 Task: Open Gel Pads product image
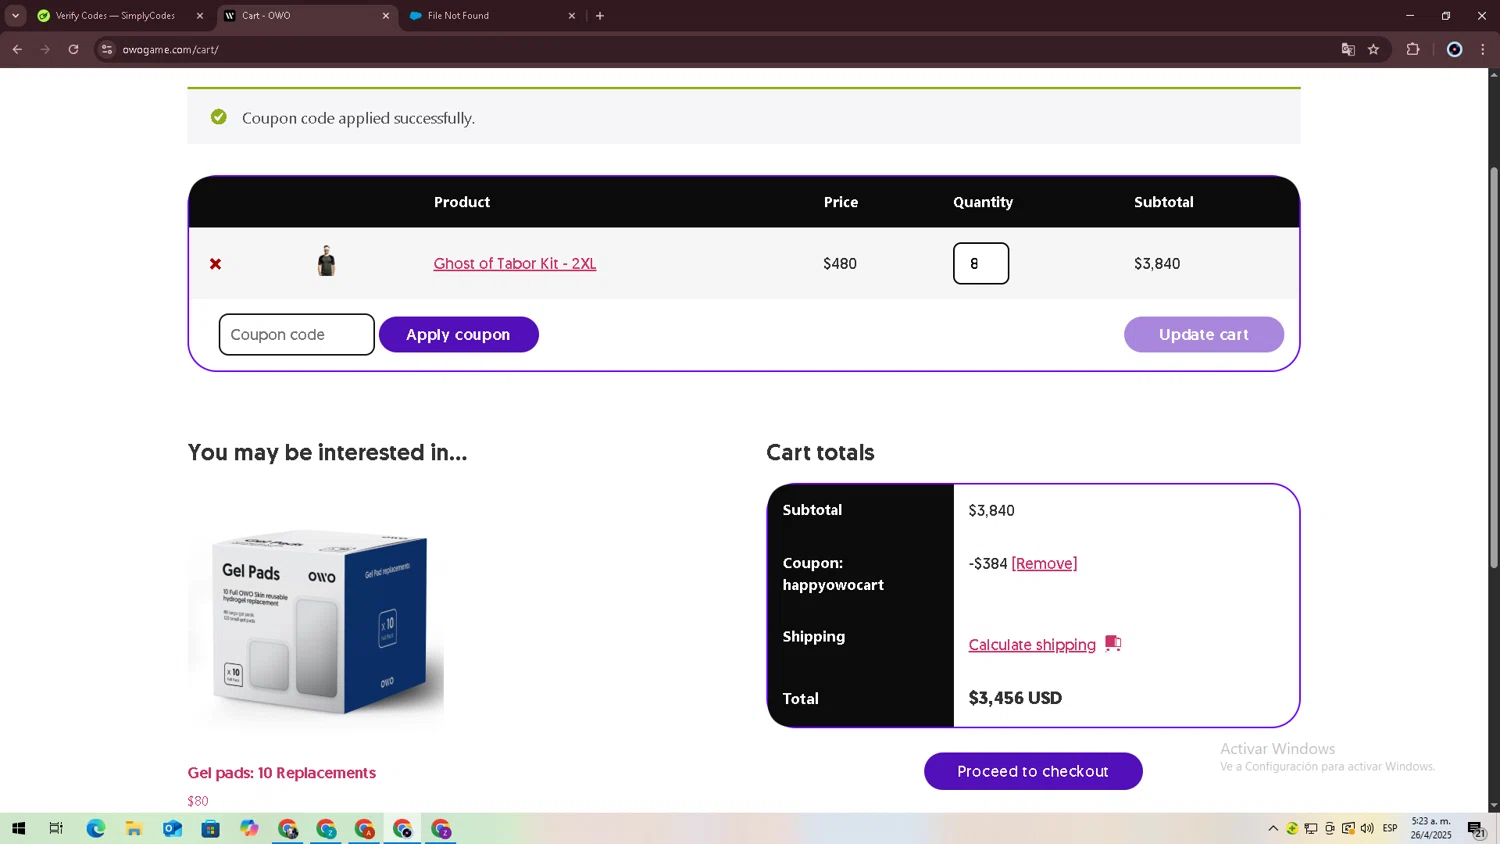[316, 621]
